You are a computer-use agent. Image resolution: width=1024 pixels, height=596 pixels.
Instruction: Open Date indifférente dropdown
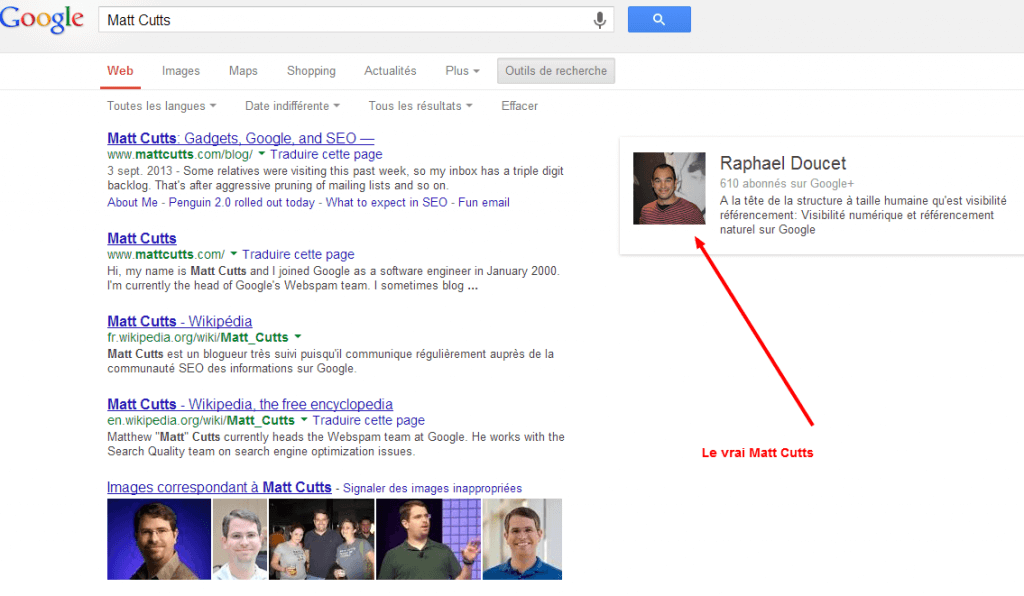292,106
